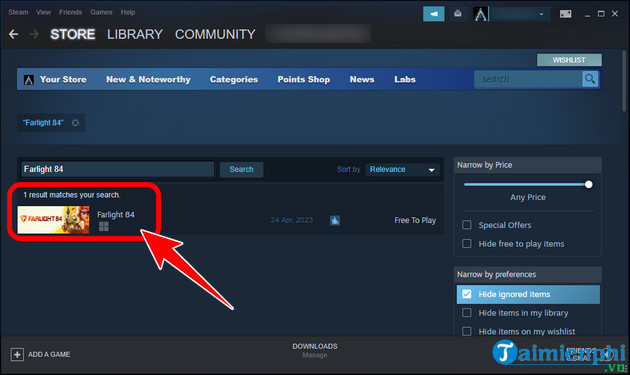Click the Add a Game plus icon
Viewport: 630px width, 375px height.
pyautogui.click(x=17, y=355)
